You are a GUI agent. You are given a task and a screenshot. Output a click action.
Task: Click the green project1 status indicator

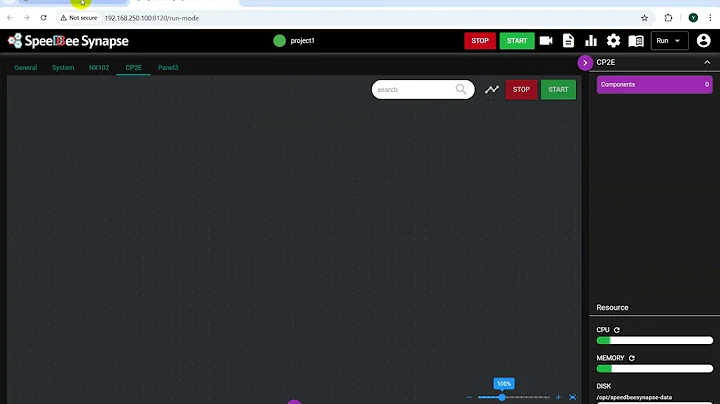click(x=279, y=41)
